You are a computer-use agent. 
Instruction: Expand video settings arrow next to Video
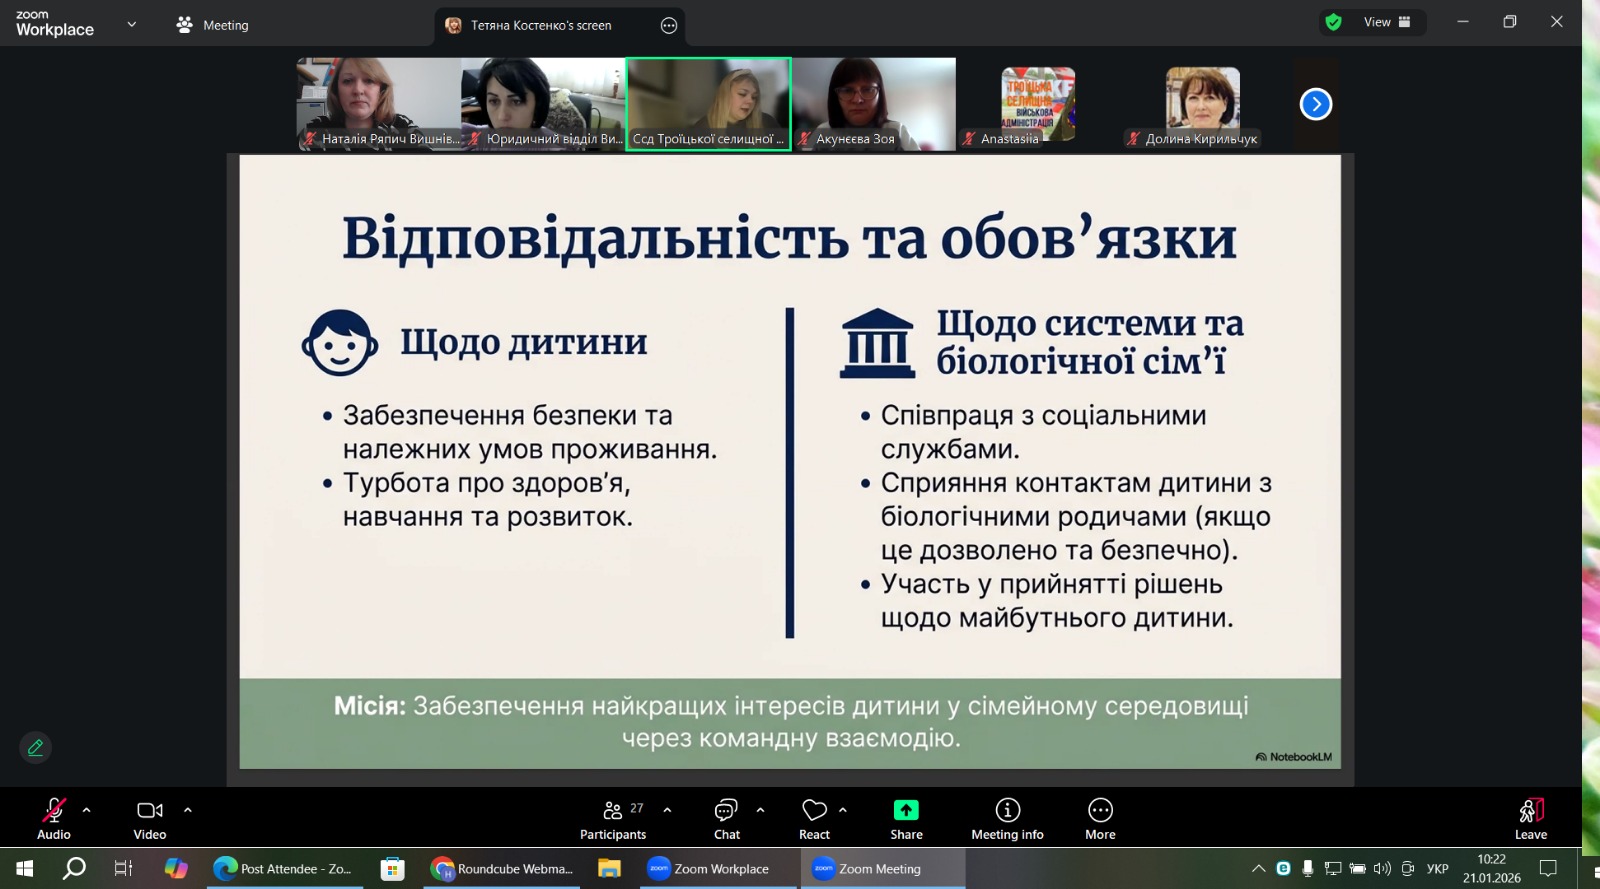[x=188, y=810]
